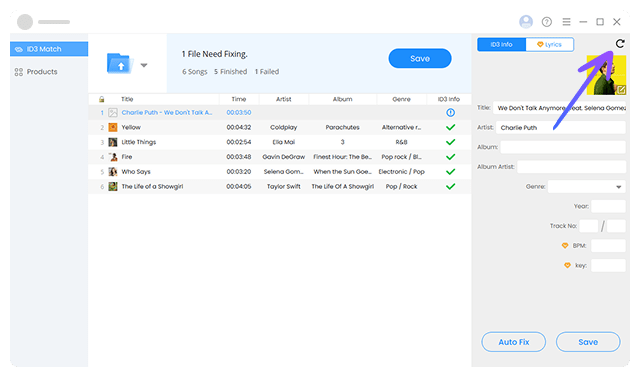Select the Charlie Puth - We Don't Talk row title

[167, 113]
